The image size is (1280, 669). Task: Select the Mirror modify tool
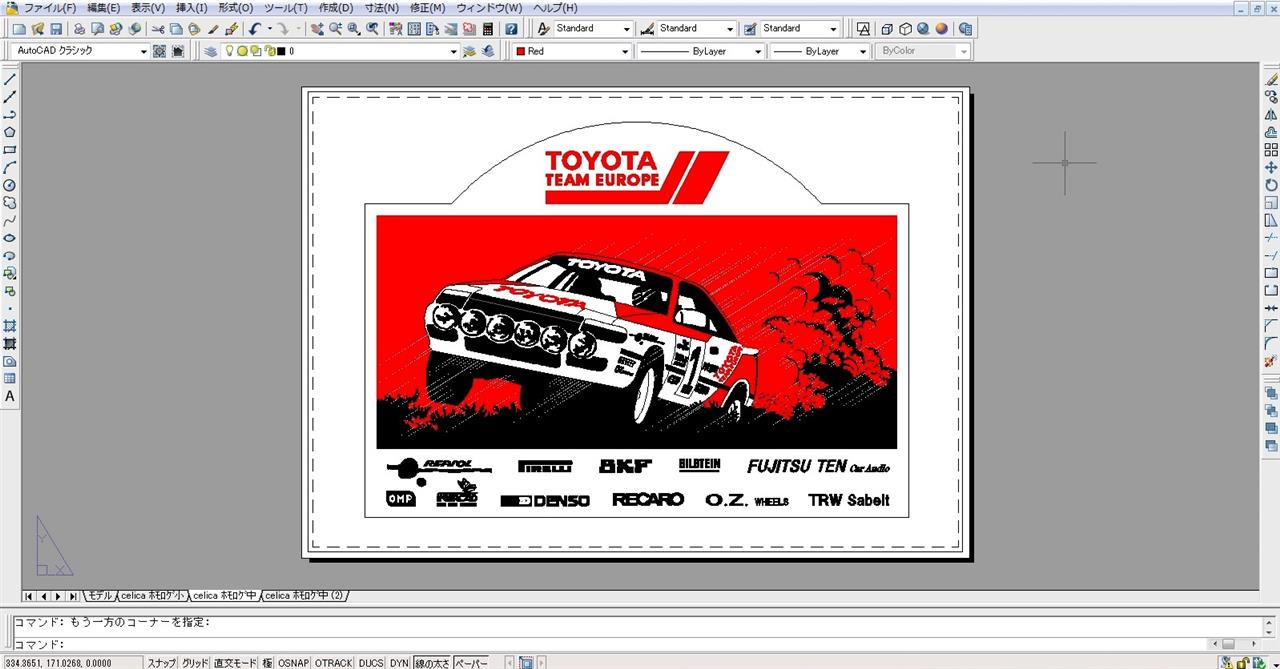1271,114
